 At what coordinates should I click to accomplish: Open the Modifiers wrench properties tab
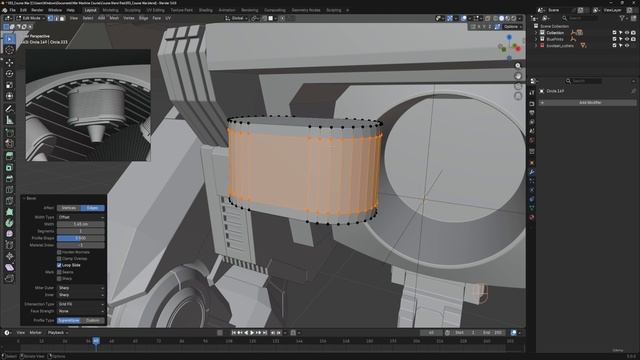[x=532, y=172]
